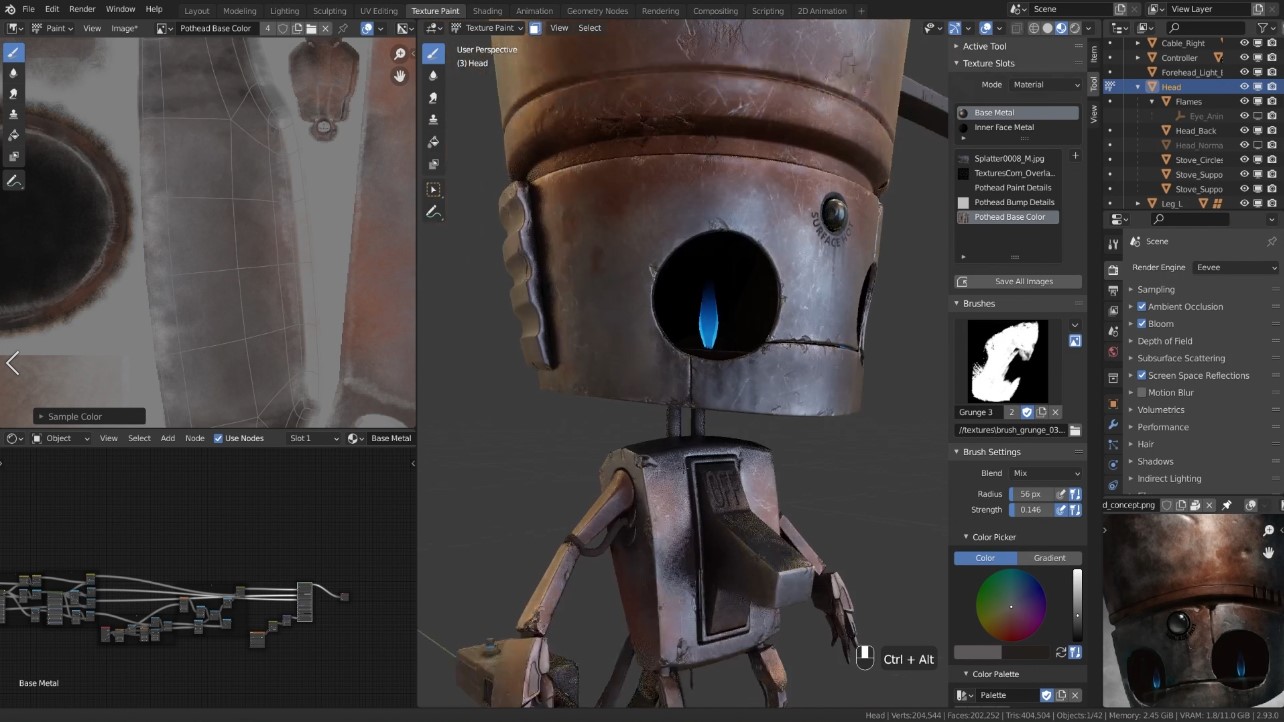Select the Annotate tool

433,212
